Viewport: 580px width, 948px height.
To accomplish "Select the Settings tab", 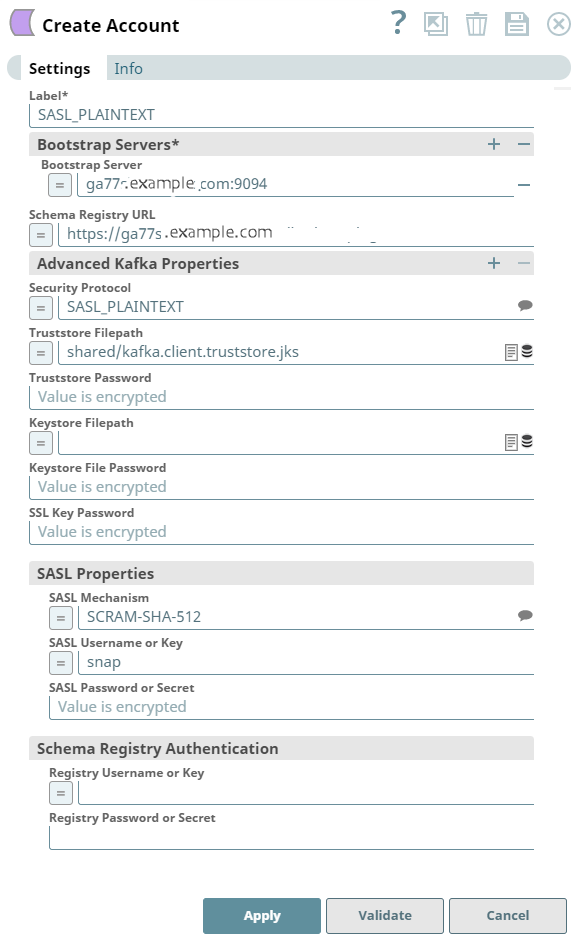I will (x=60, y=68).
